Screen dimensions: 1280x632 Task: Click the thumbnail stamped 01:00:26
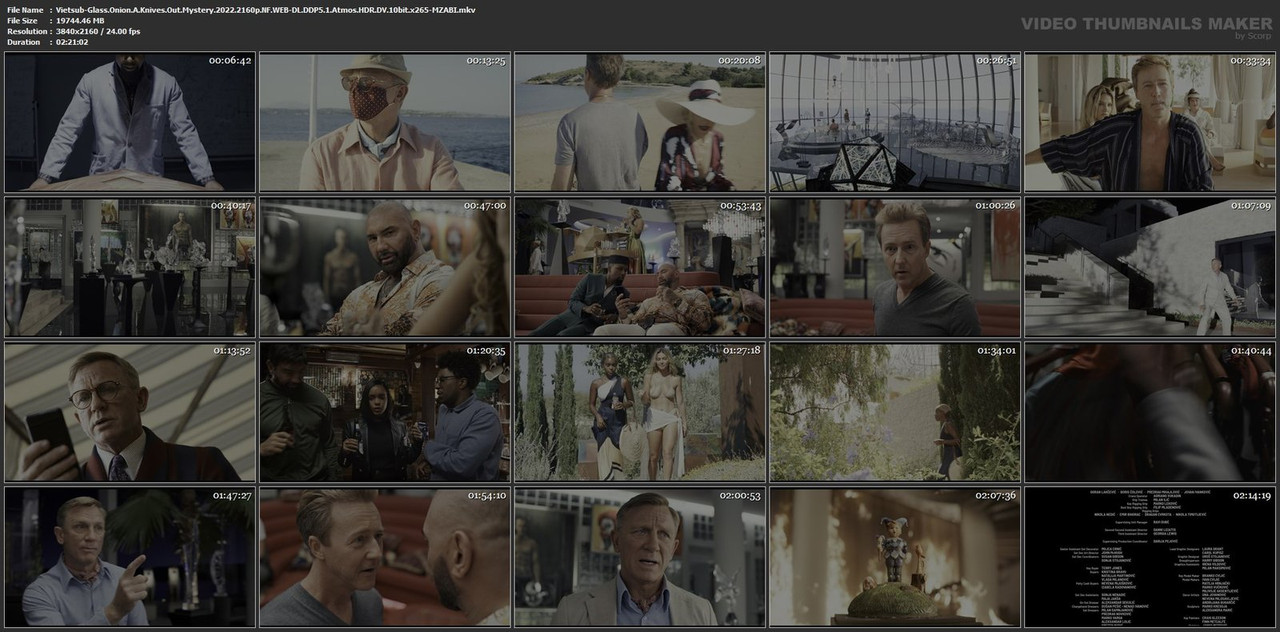point(895,267)
